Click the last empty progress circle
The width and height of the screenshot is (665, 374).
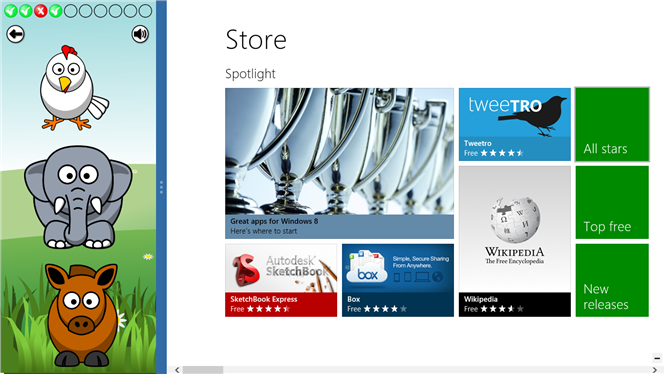[145, 11]
